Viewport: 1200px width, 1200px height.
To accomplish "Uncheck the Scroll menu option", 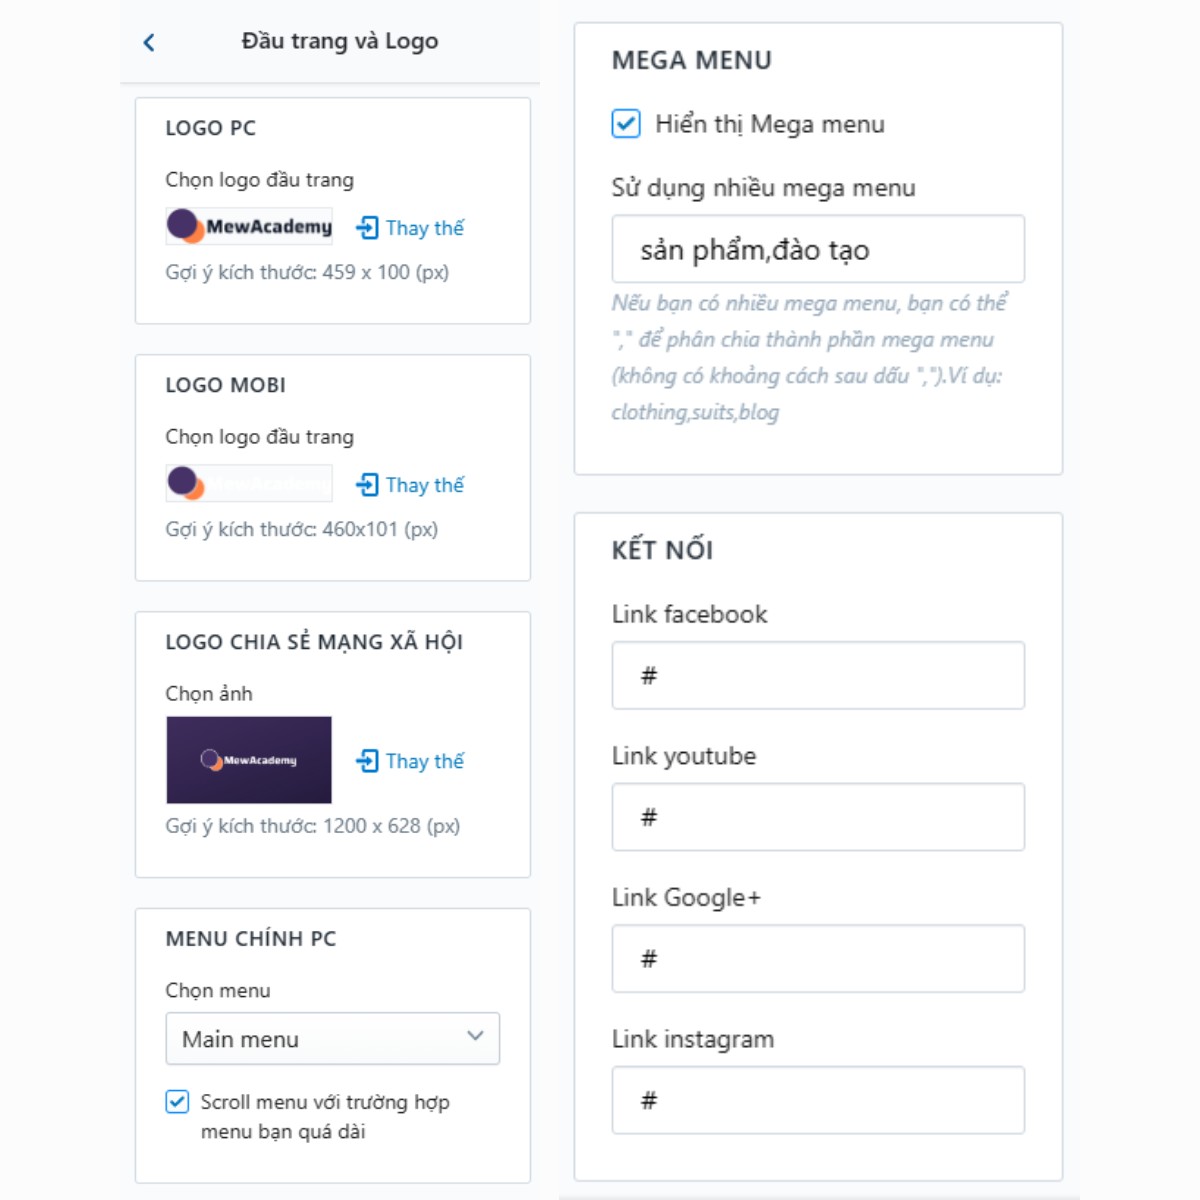I will [177, 1102].
